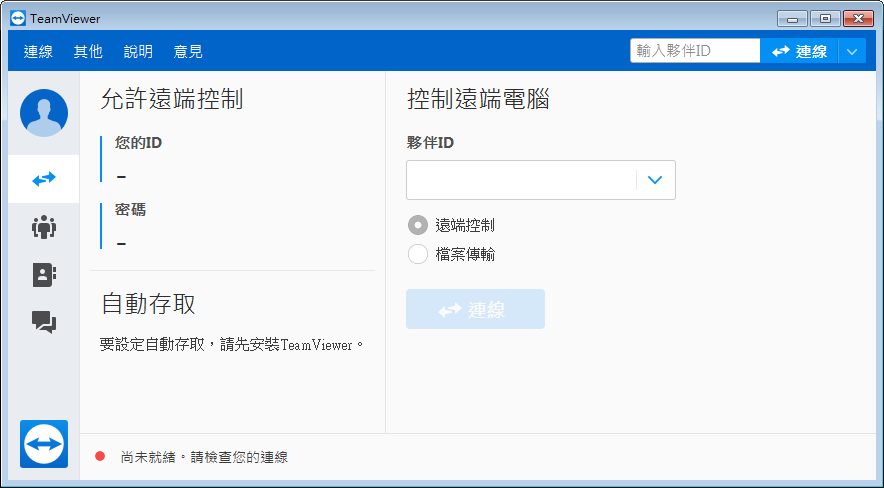Screen dimensions: 884x488
Task: Open the 其他 menu
Action: [x=88, y=51]
